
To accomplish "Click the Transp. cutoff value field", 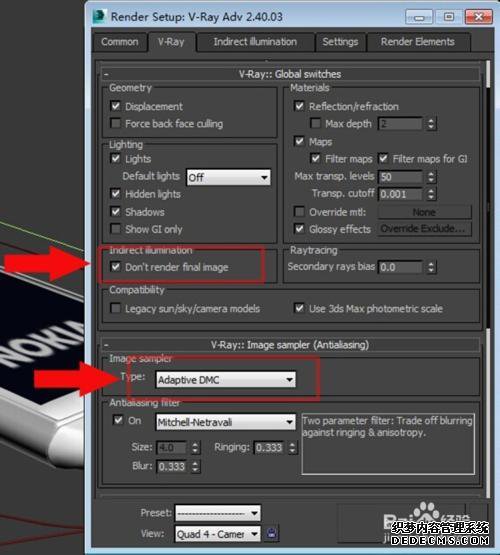I will (401, 194).
